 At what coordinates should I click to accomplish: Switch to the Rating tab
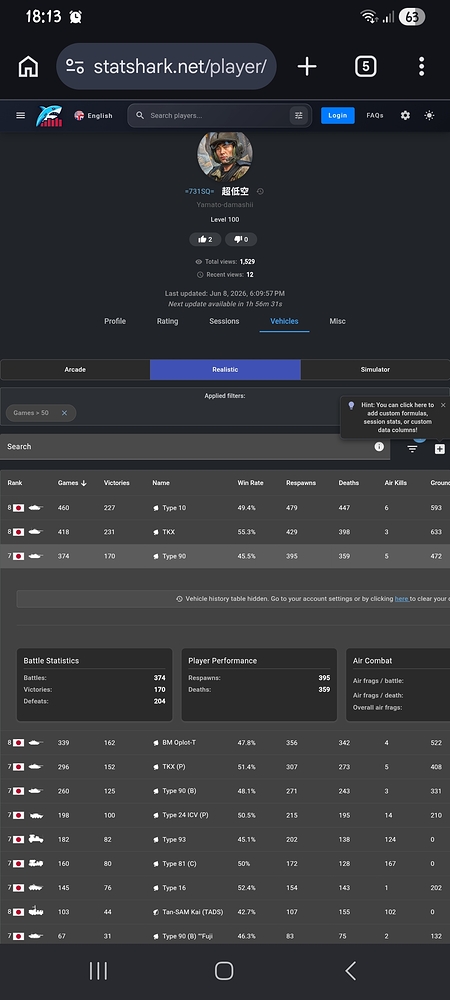click(x=168, y=321)
